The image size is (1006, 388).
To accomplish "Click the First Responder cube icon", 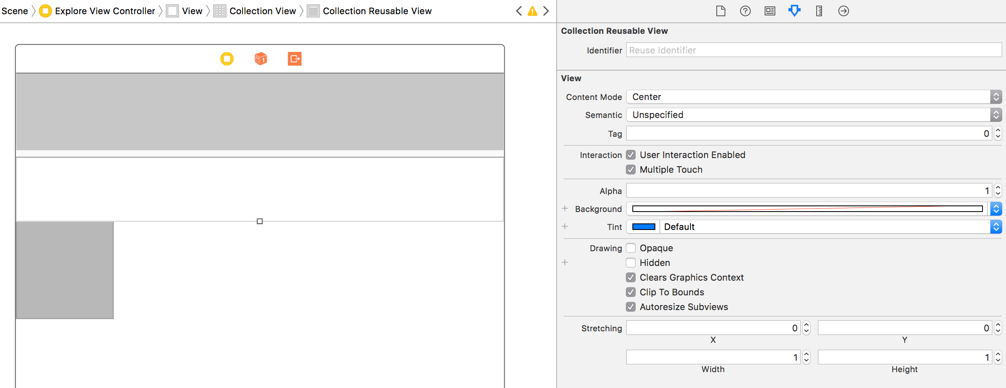I will coord(260,59).
